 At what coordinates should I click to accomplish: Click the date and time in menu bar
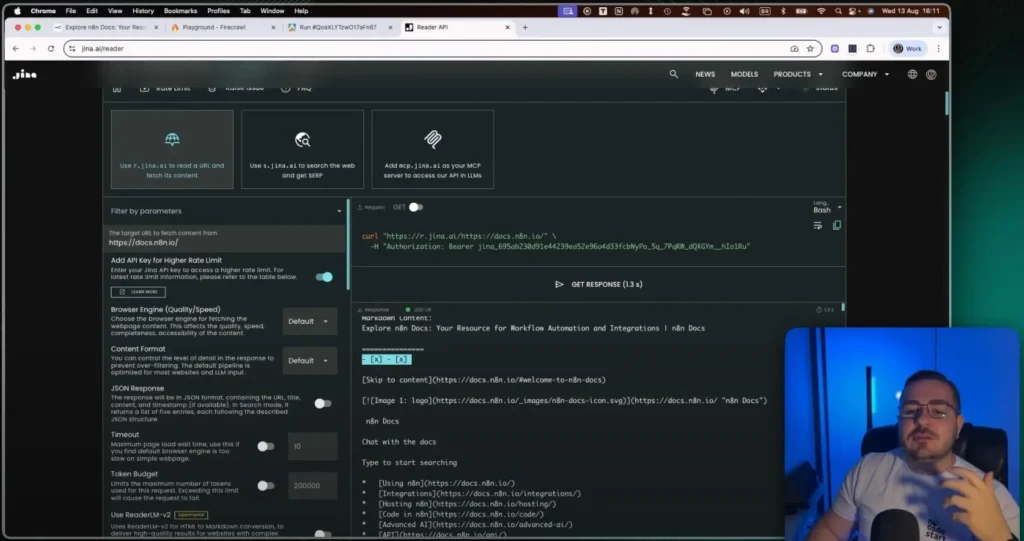(x=910, y=11)
